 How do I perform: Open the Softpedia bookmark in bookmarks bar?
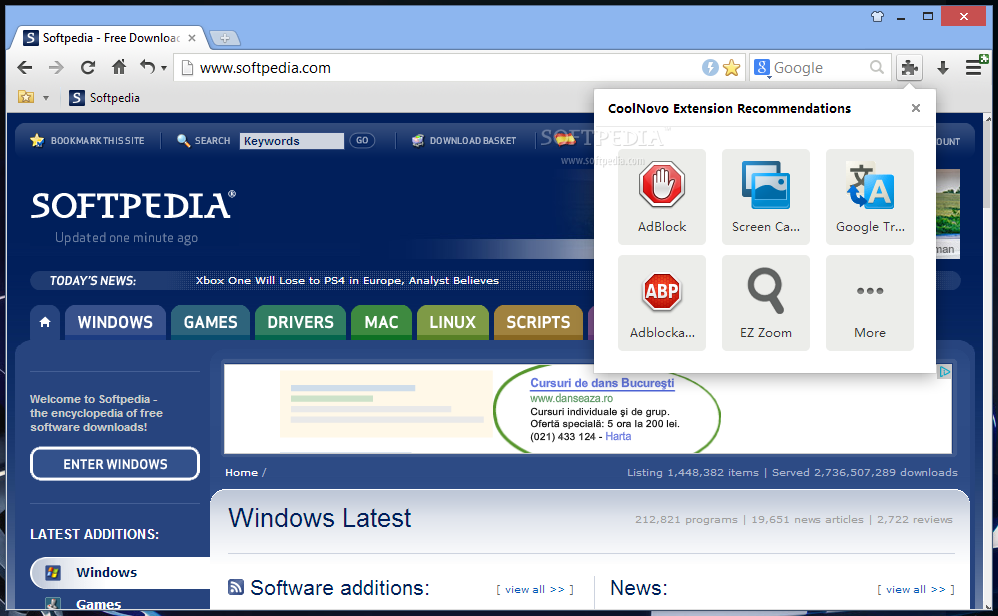104,97
